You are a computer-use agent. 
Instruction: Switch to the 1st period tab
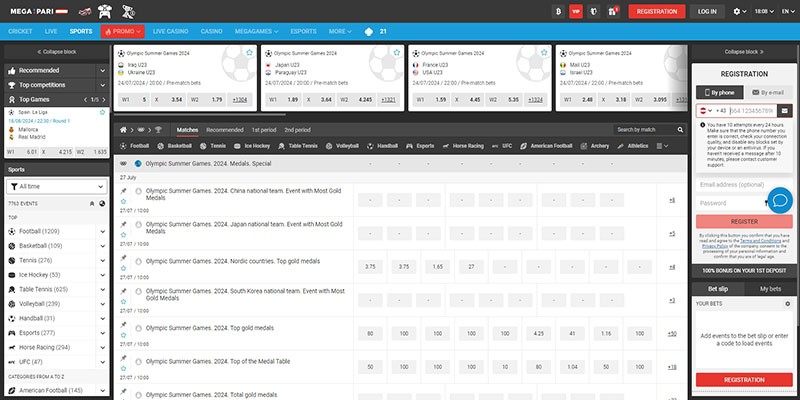pos(264,130)
